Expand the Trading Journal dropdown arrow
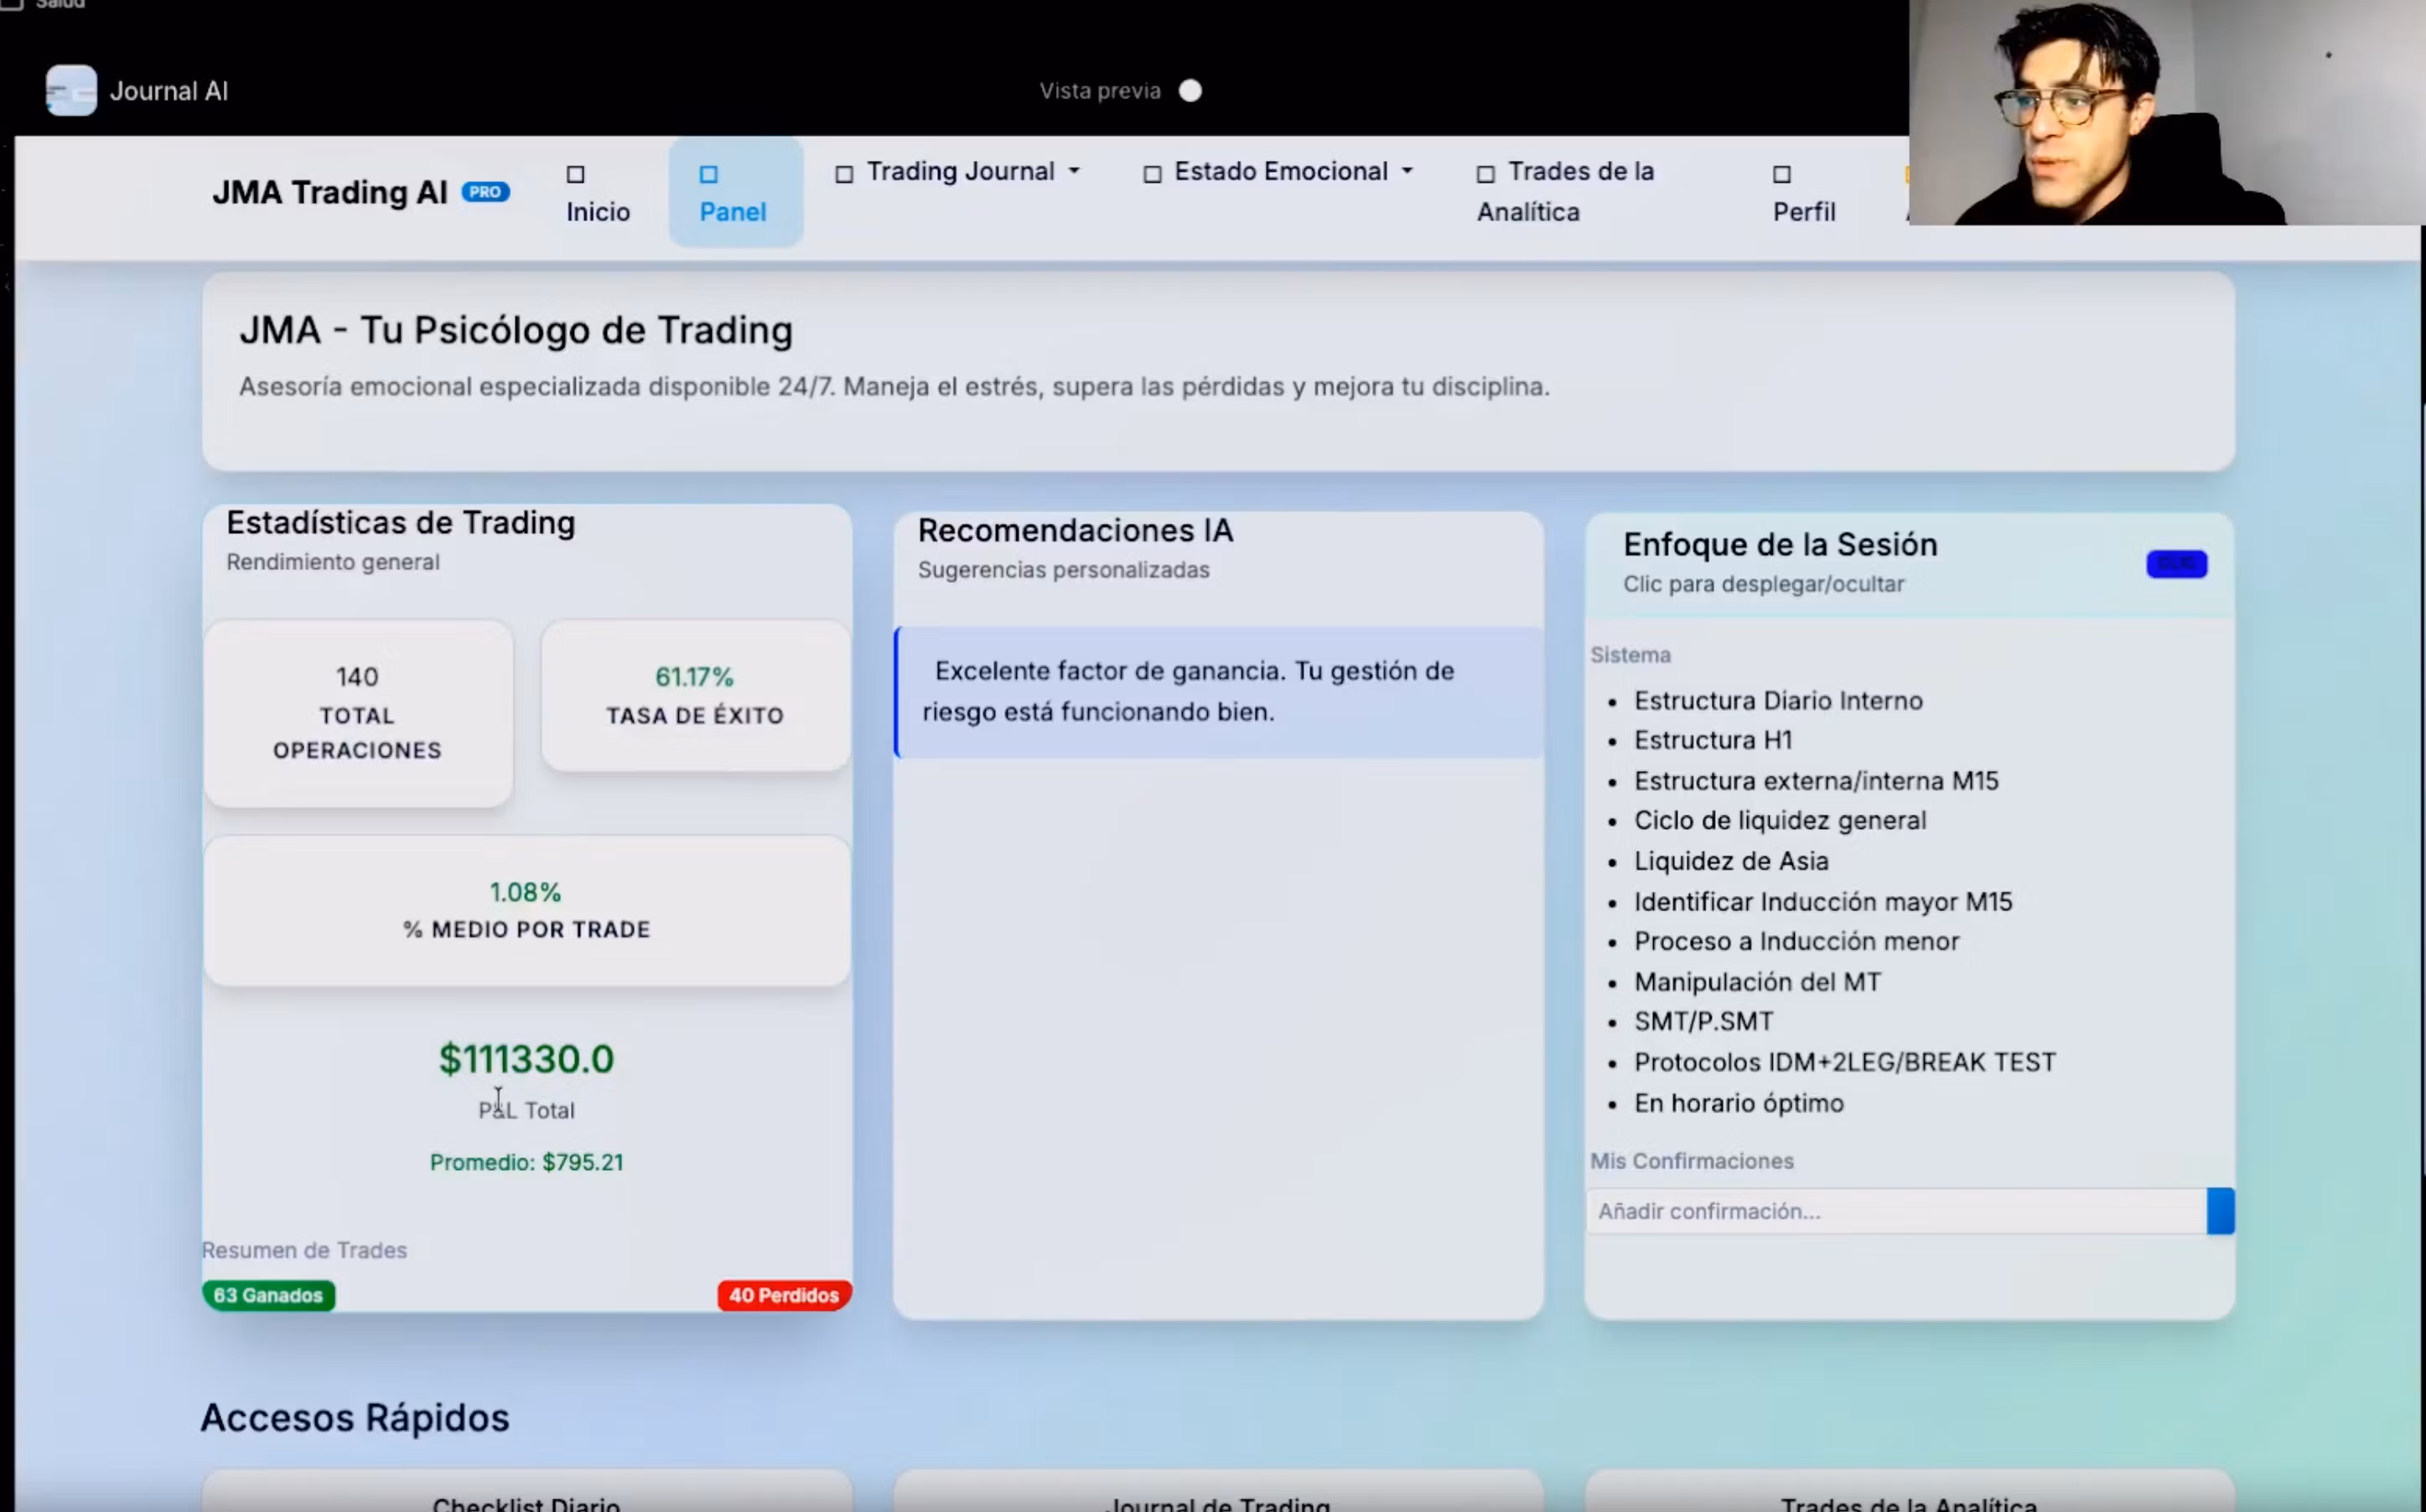 (x=1074, y=172)
